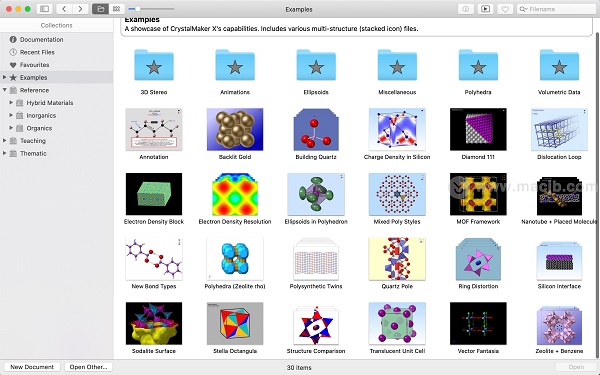Click the Open Other... button
This screenshot has width=600, height=375.
coord(88,367)
